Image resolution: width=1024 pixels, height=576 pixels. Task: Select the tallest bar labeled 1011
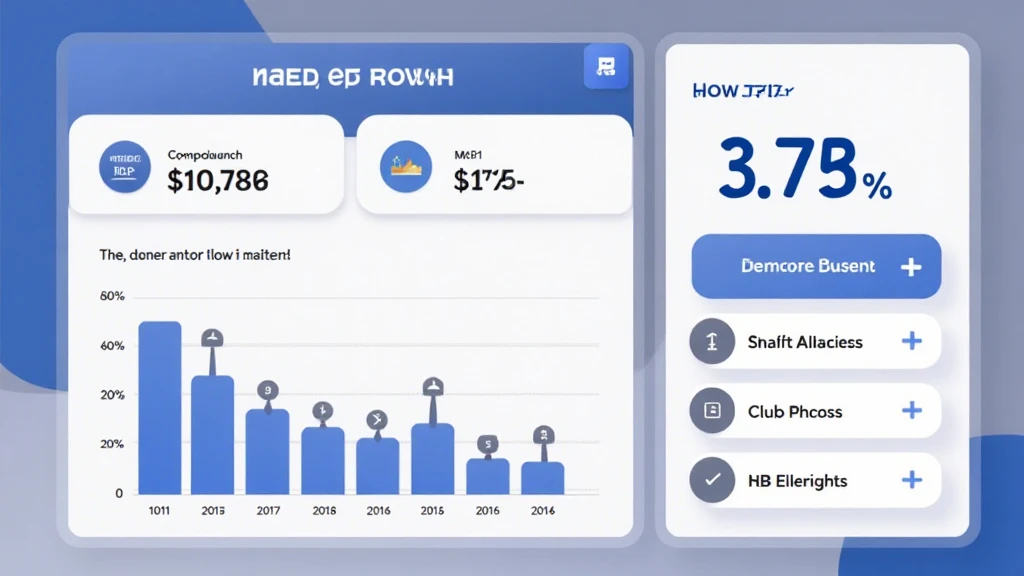coord(160,408)
